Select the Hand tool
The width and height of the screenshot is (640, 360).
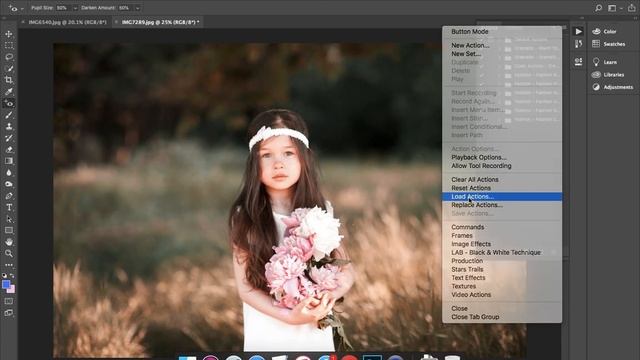click(9, 242)
